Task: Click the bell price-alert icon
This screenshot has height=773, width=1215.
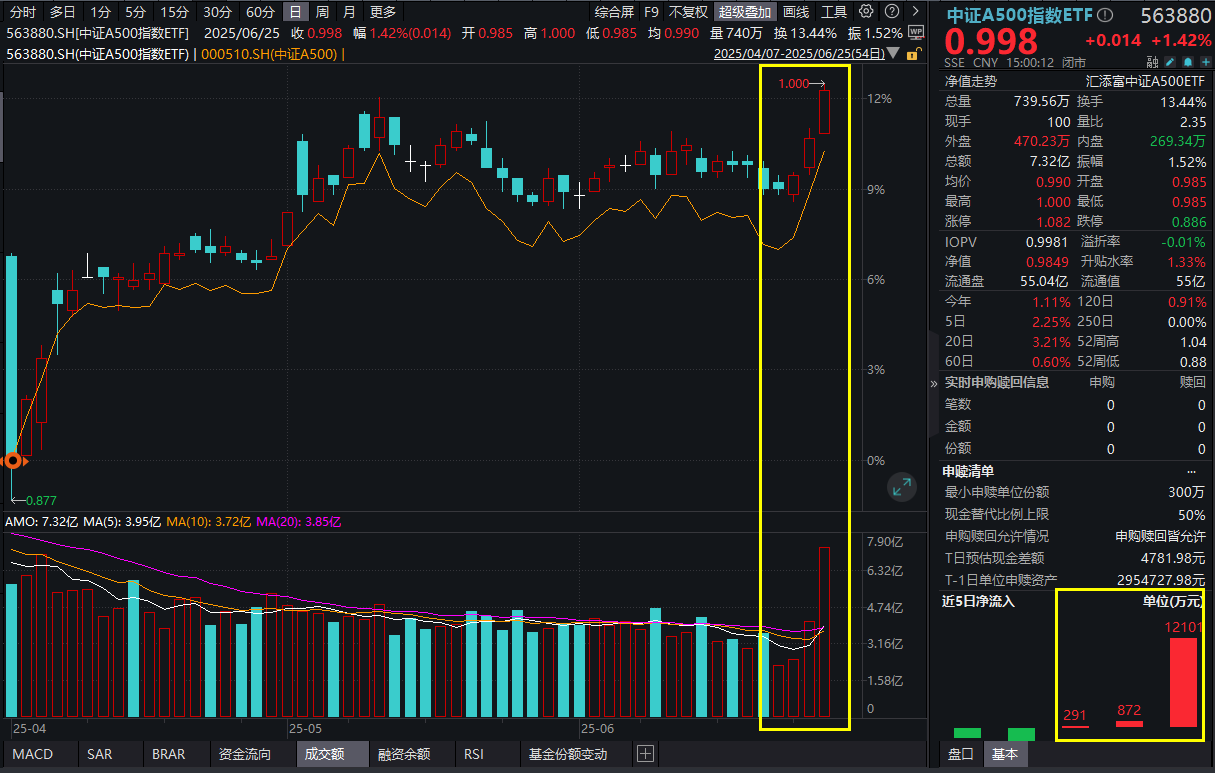Action: tap(1187, 60)
